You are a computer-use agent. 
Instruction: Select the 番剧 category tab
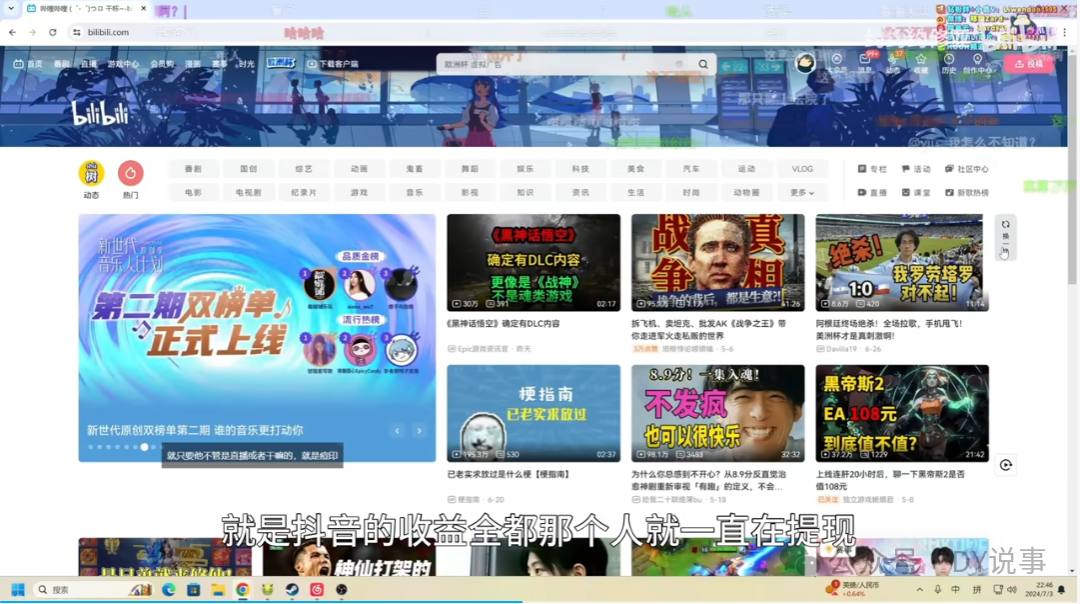(x=194, y=169)
